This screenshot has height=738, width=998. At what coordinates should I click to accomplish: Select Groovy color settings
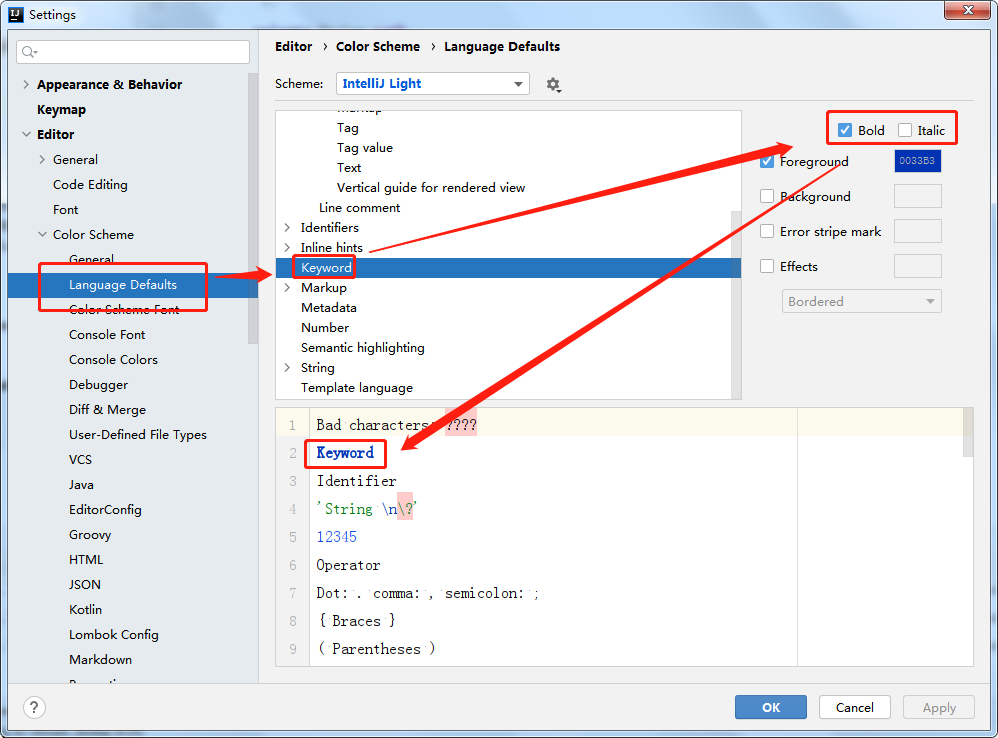click(90, 534)
